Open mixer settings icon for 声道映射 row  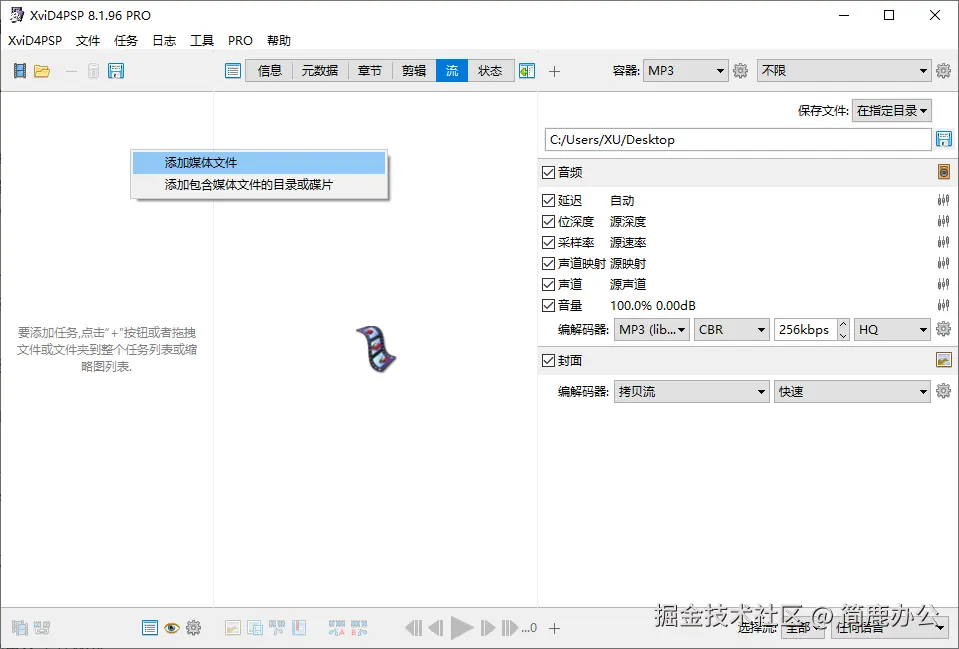point(943,263)
